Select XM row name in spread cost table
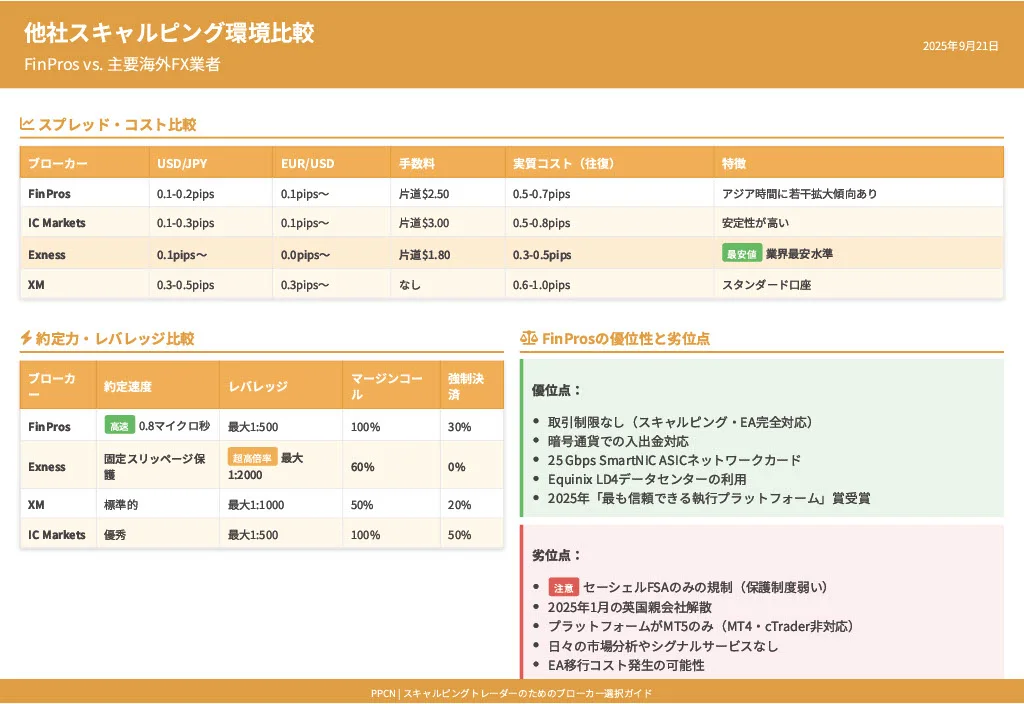The height and width of the screenshot is (704, 1024). [36, 285]
